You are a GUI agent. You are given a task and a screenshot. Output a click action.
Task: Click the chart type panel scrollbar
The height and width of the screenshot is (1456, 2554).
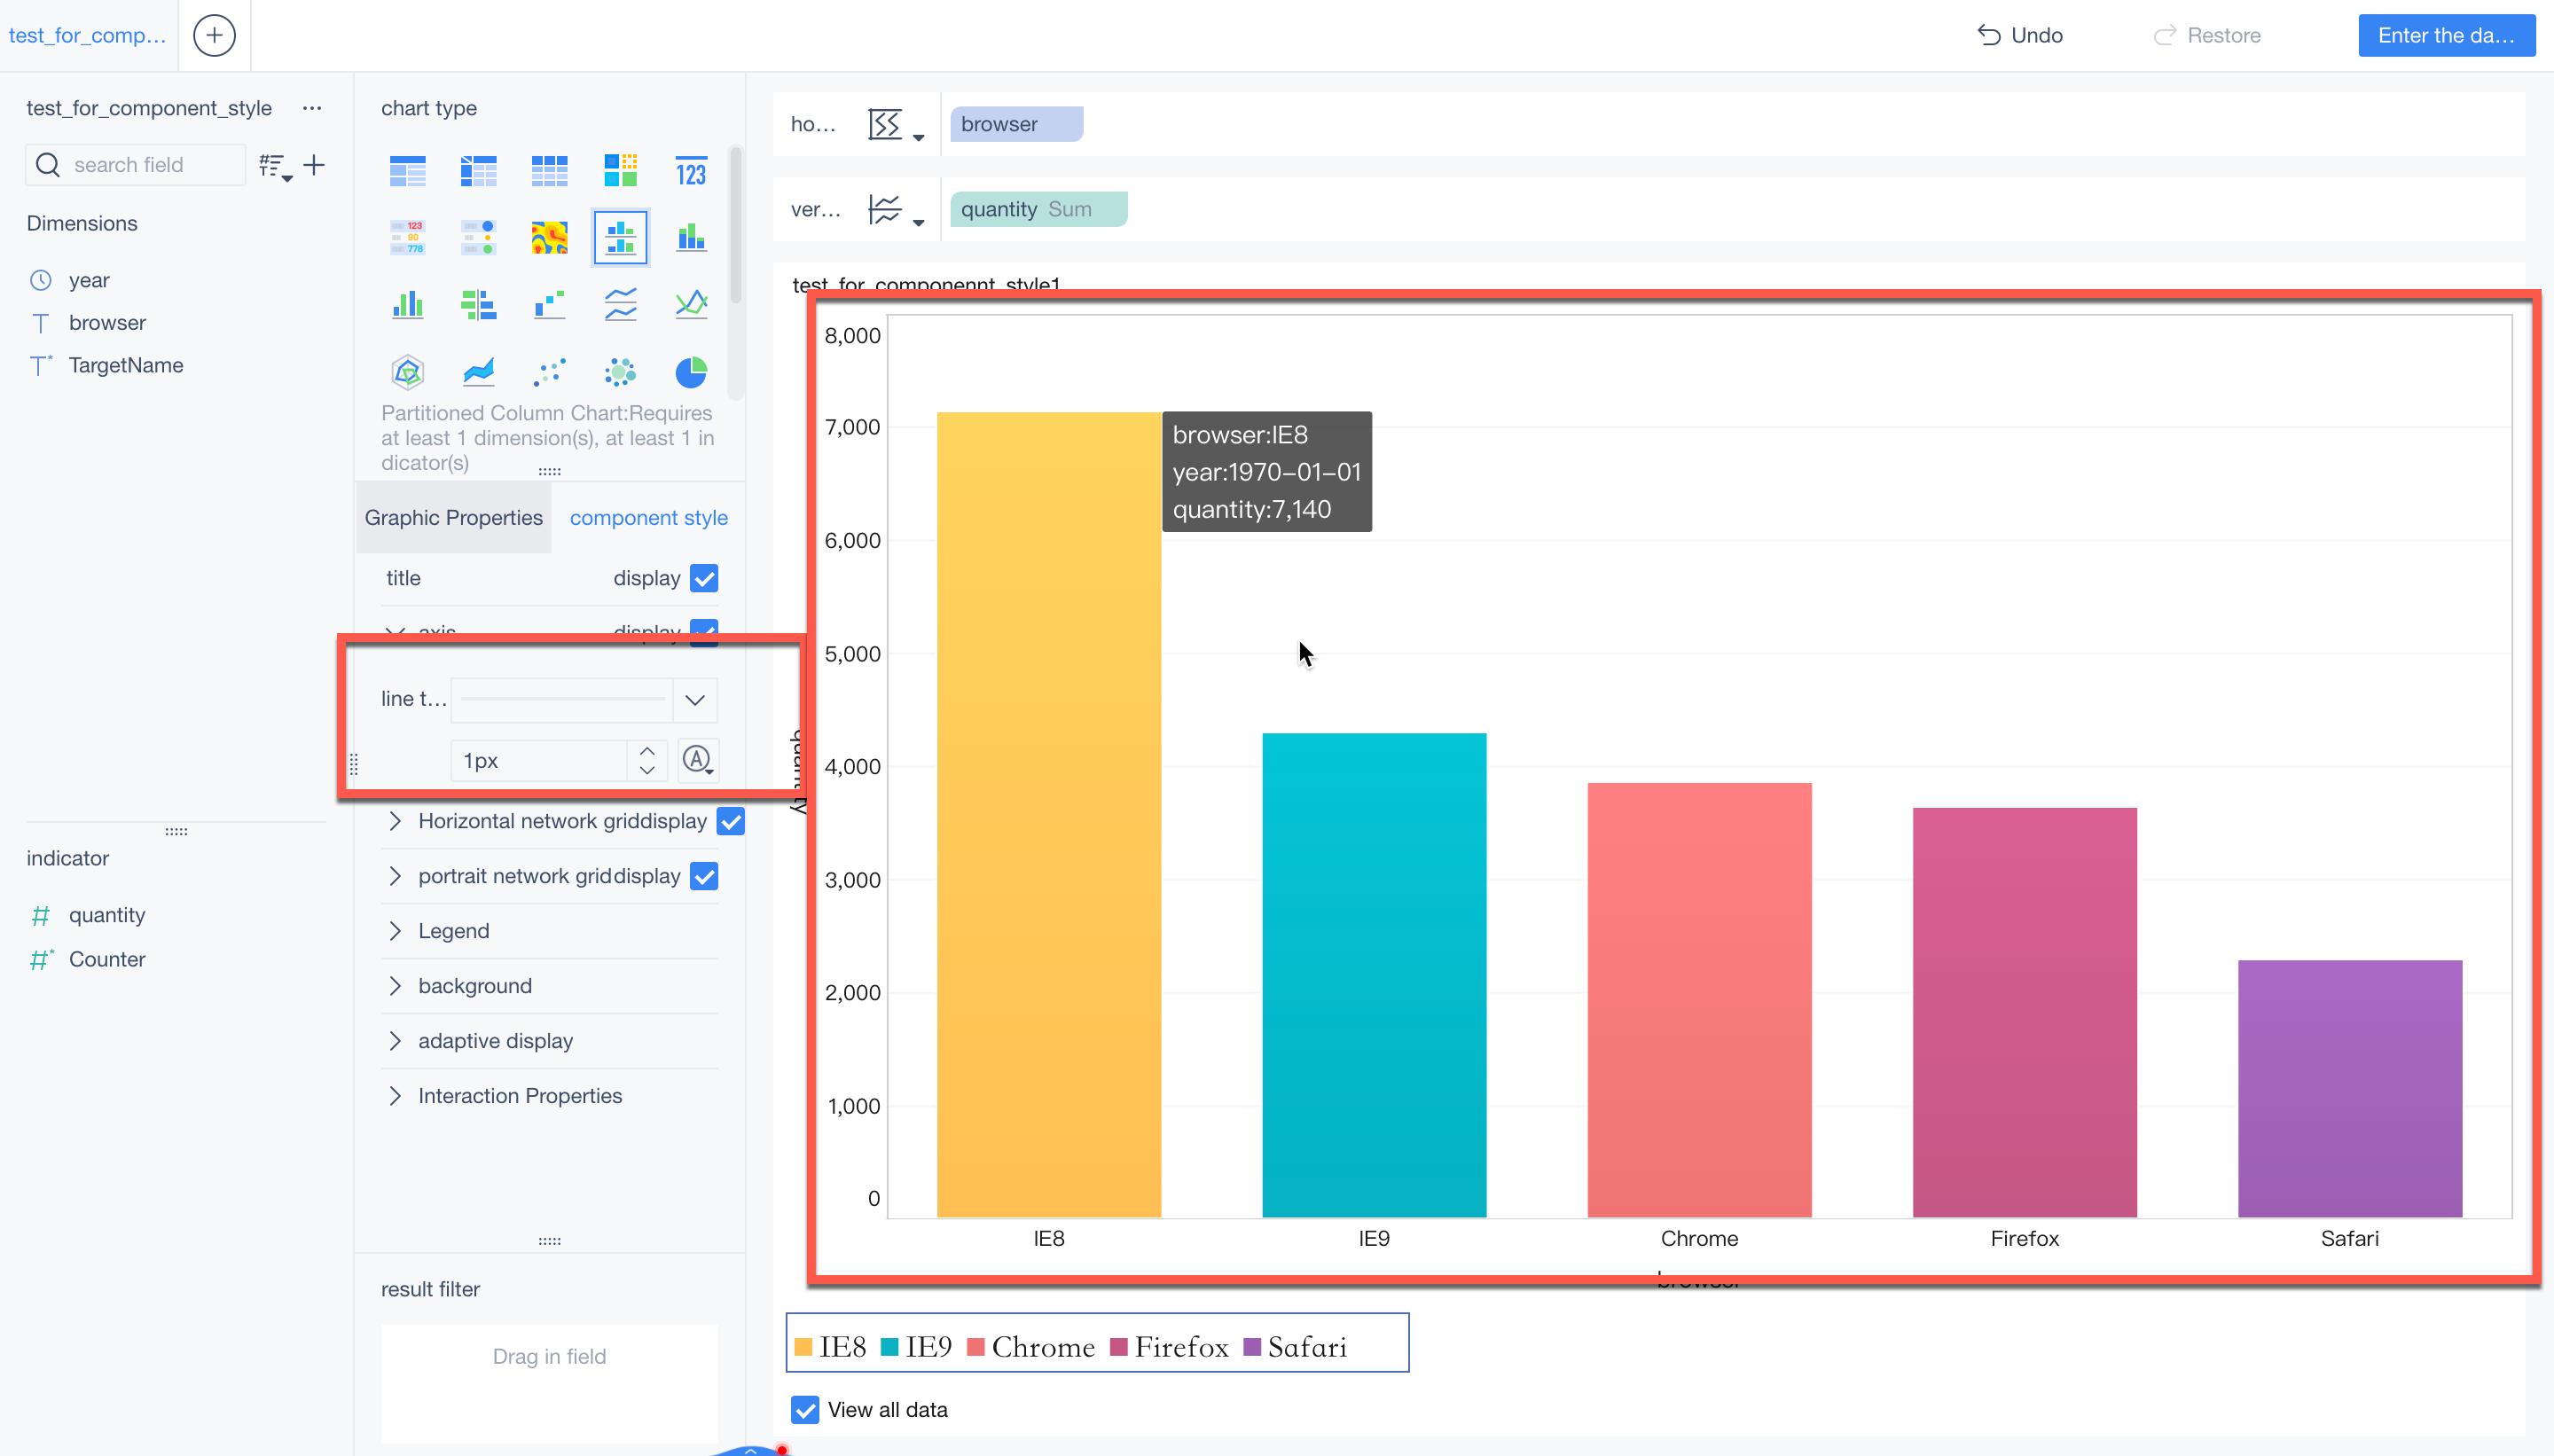click(x=735, y=225)
